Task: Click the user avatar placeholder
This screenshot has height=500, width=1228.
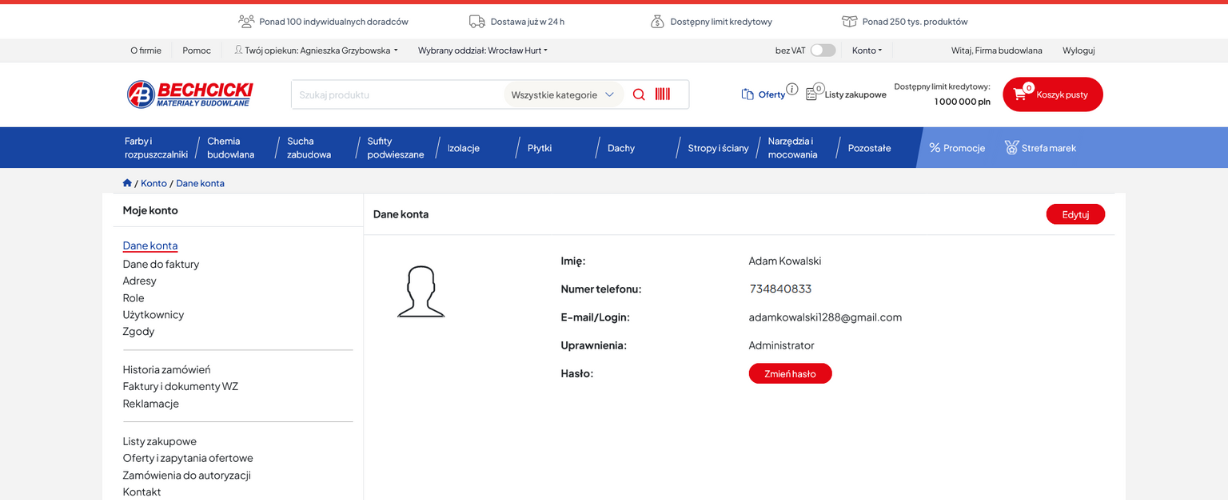Action: [421, 292]
